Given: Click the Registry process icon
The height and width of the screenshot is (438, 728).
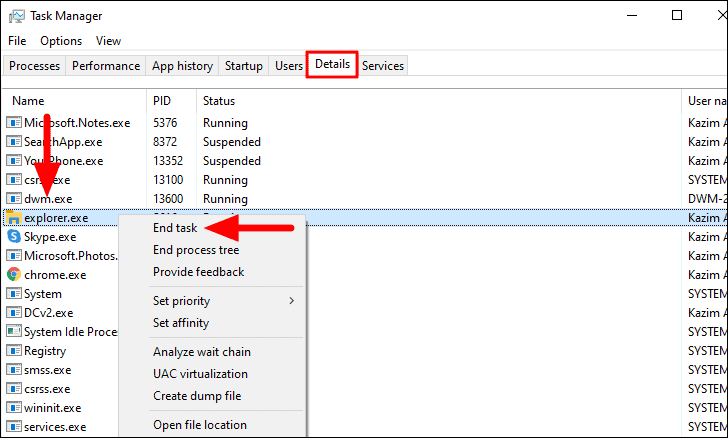Looking at the screenshot, I should pos(14,351).
